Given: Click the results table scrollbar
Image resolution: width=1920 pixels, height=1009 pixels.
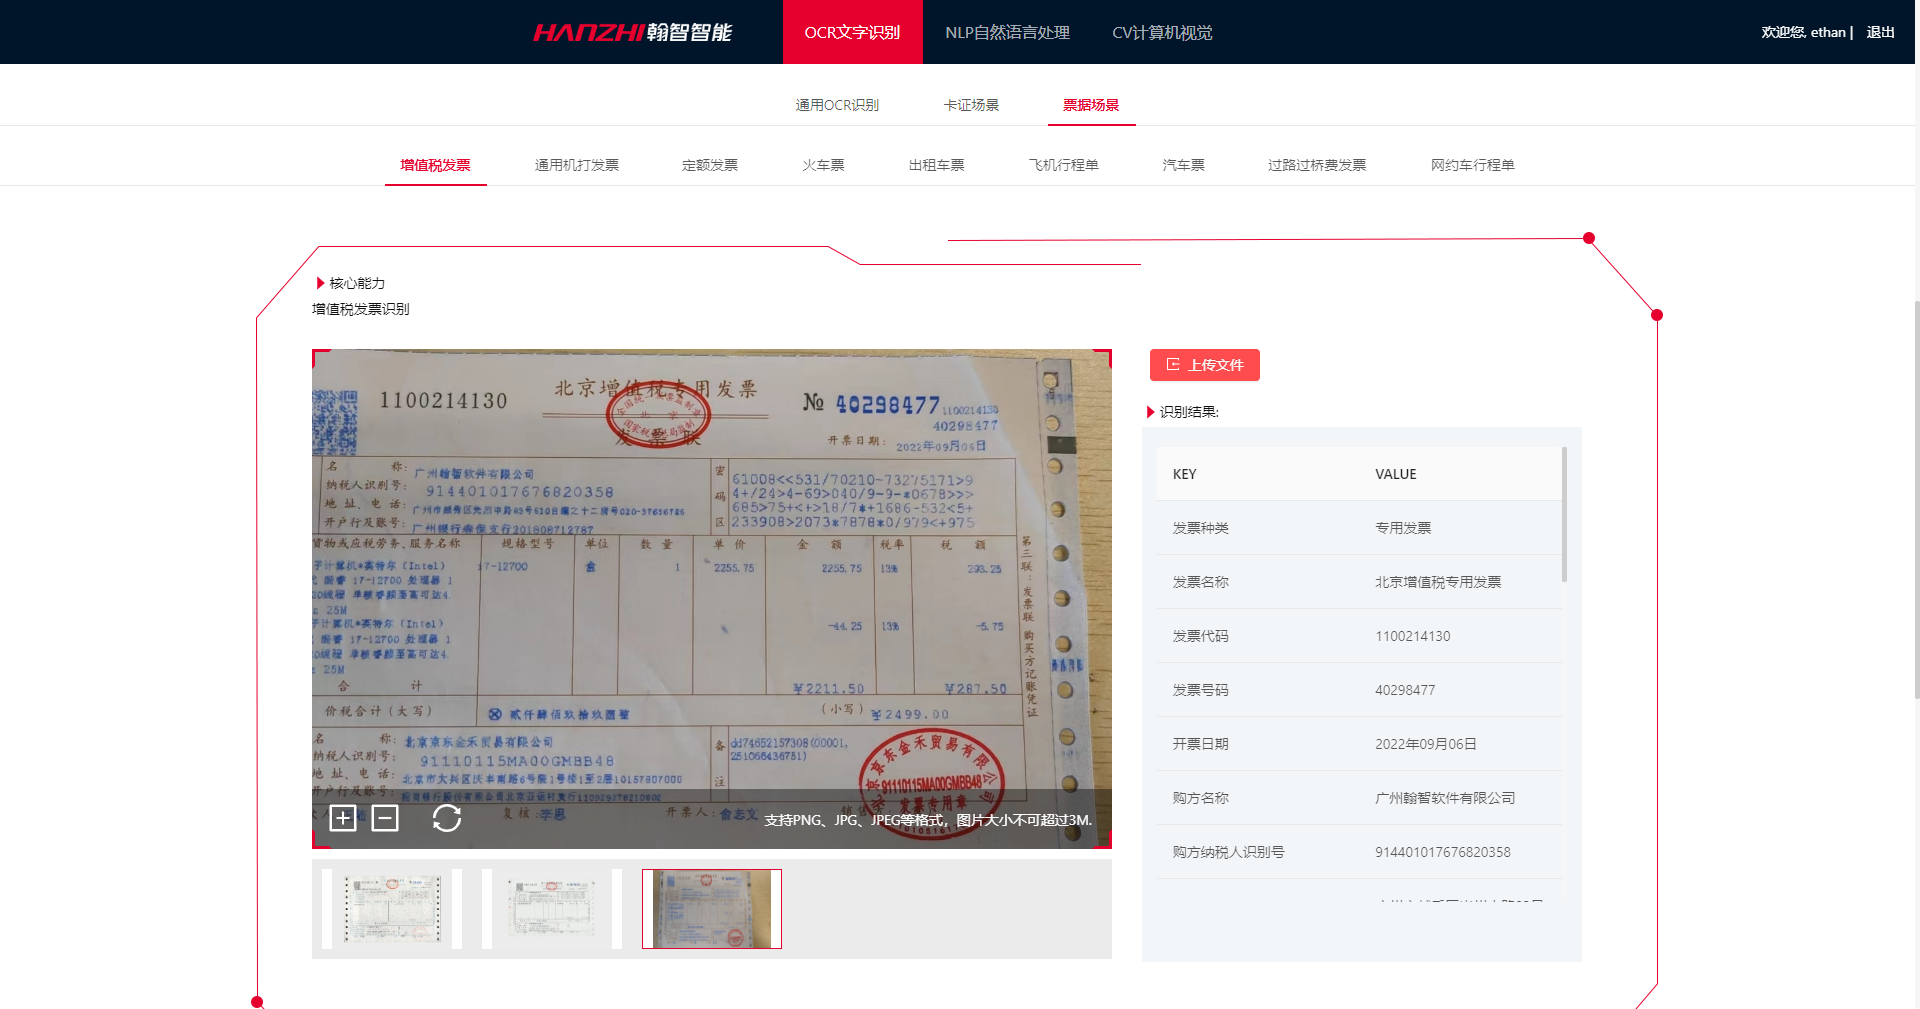Looking at the screenshot, I should 1564,515.
